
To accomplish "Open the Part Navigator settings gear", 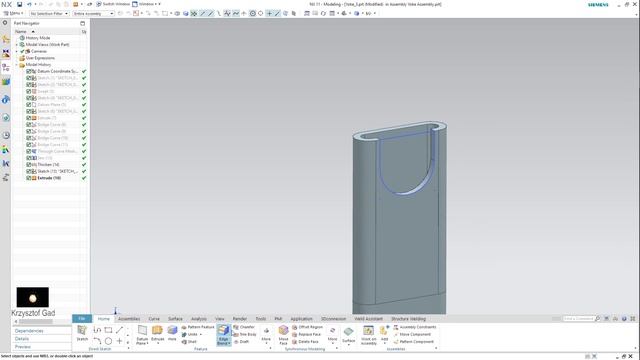I will coord(5,23).
